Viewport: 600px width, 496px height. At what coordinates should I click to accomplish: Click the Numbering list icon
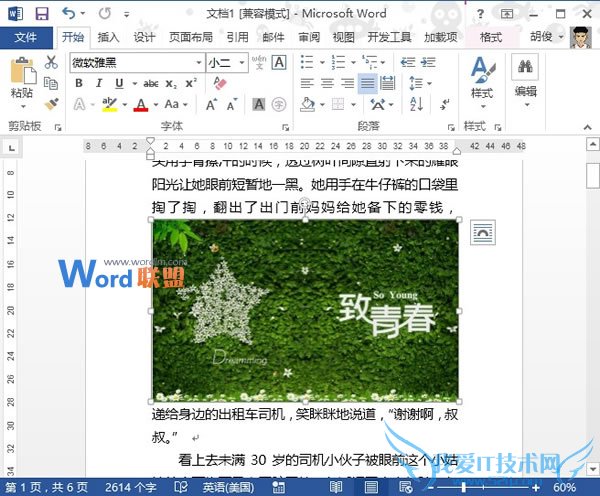pos(338,62)
